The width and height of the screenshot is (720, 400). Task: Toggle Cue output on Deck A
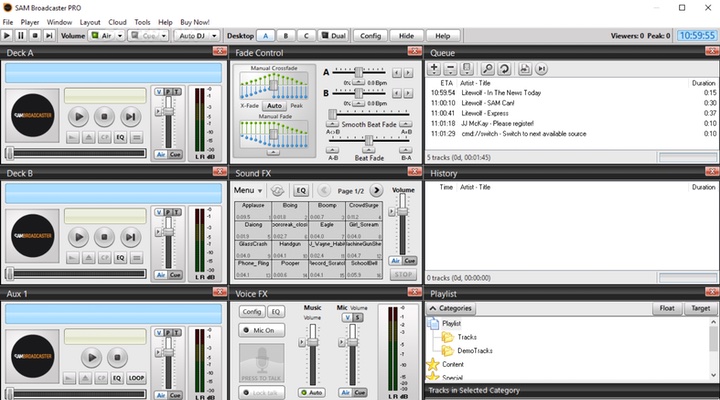[x=175, y=154]
